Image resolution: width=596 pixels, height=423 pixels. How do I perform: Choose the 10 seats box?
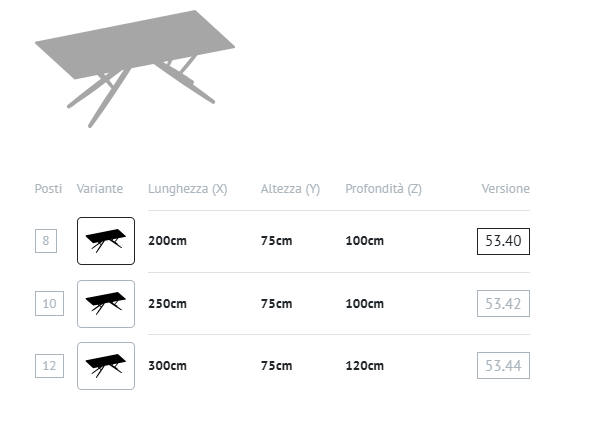click(x=49, y=303)
